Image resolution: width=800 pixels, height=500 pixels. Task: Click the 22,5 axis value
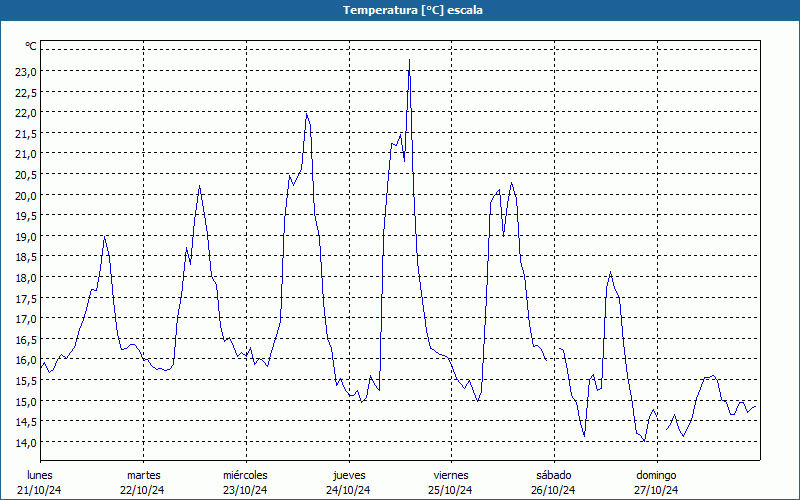pyautogui.click(x=26, y=92)
